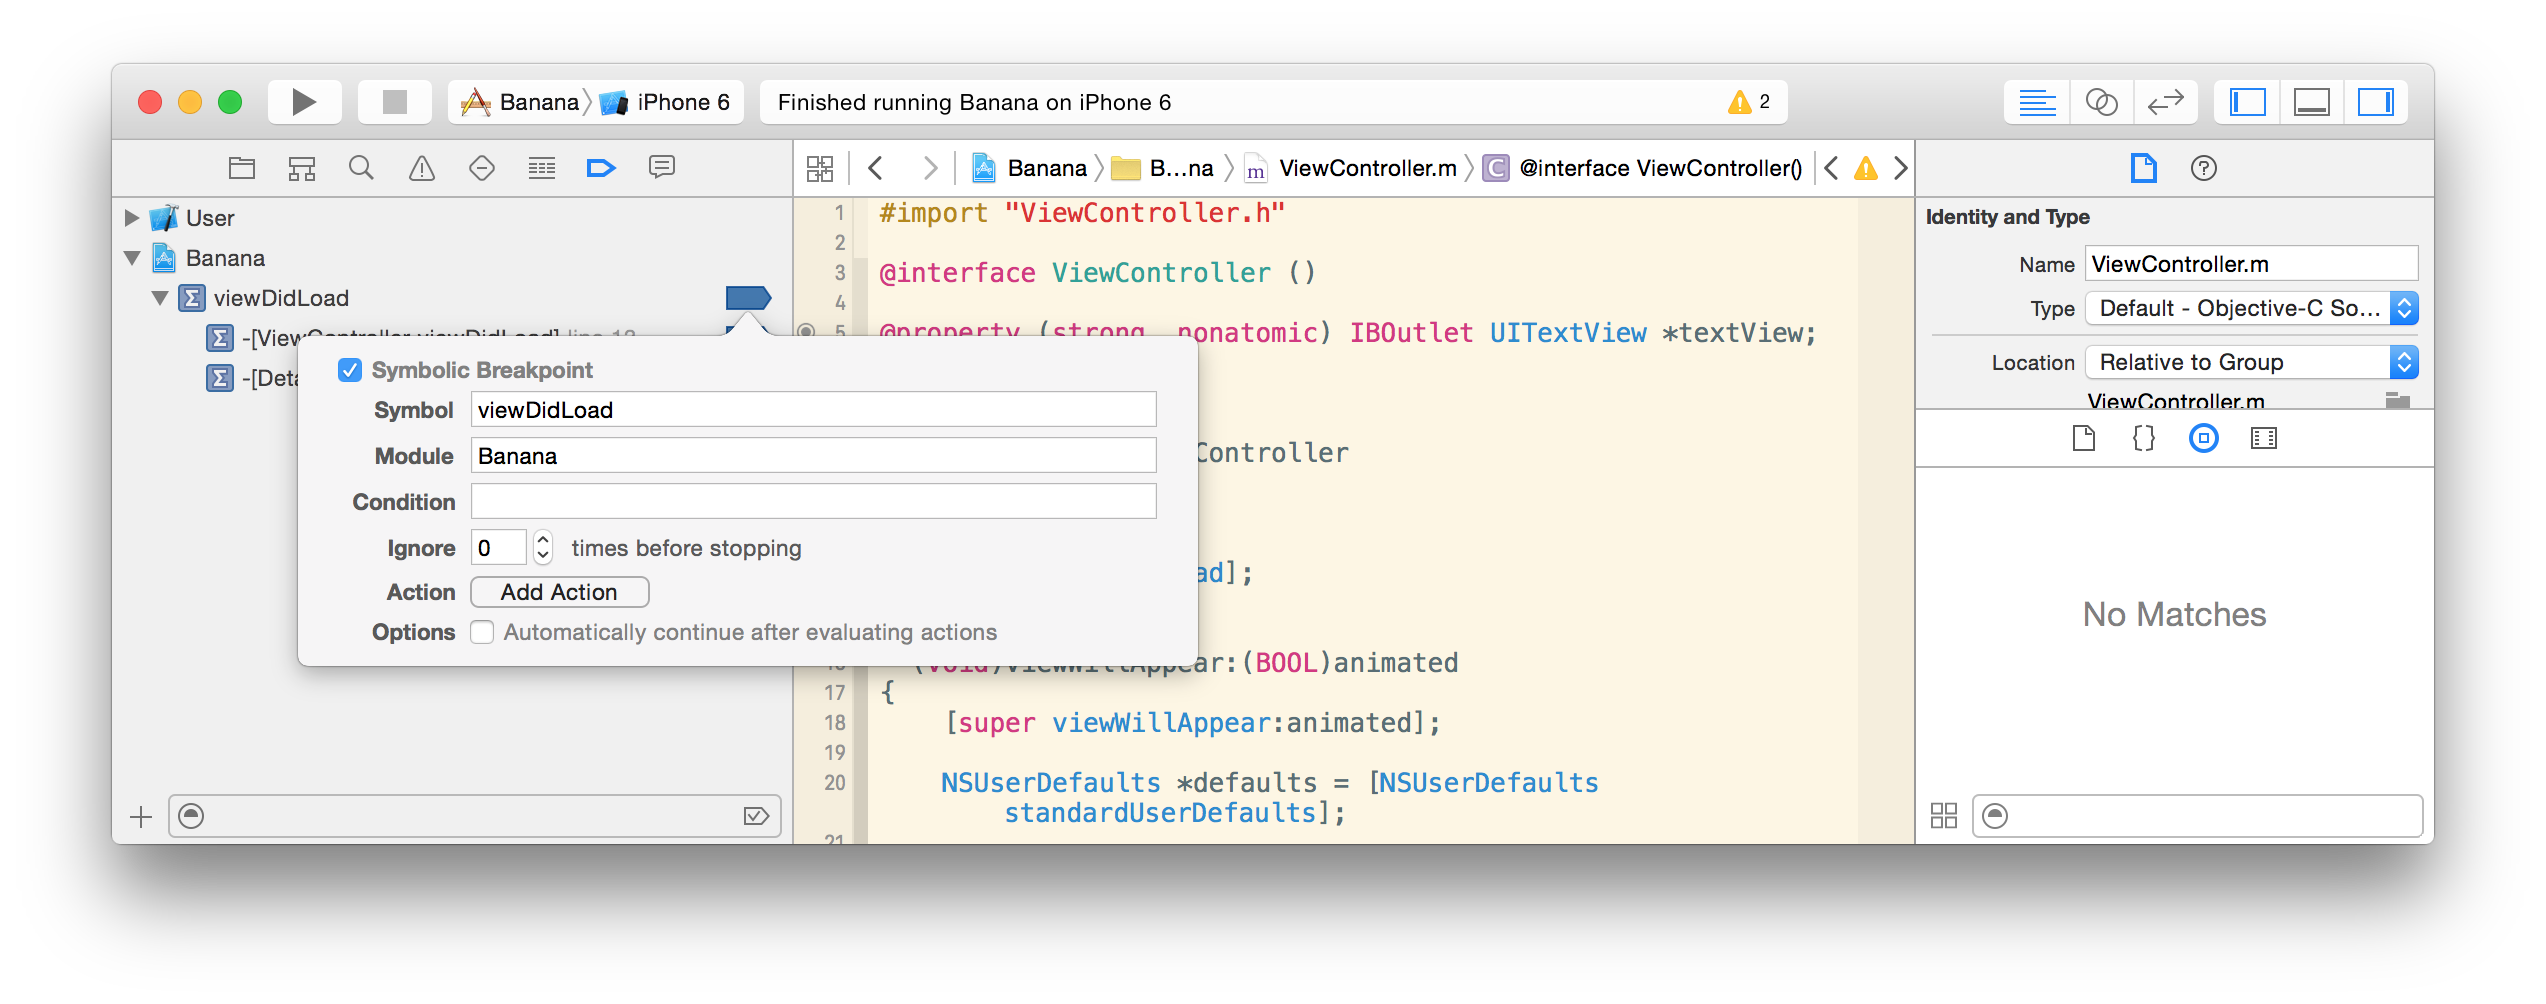Viewport: 2546px width, 1004px height.
Task: Click the Stop button in toolbar
Action: 394,102
